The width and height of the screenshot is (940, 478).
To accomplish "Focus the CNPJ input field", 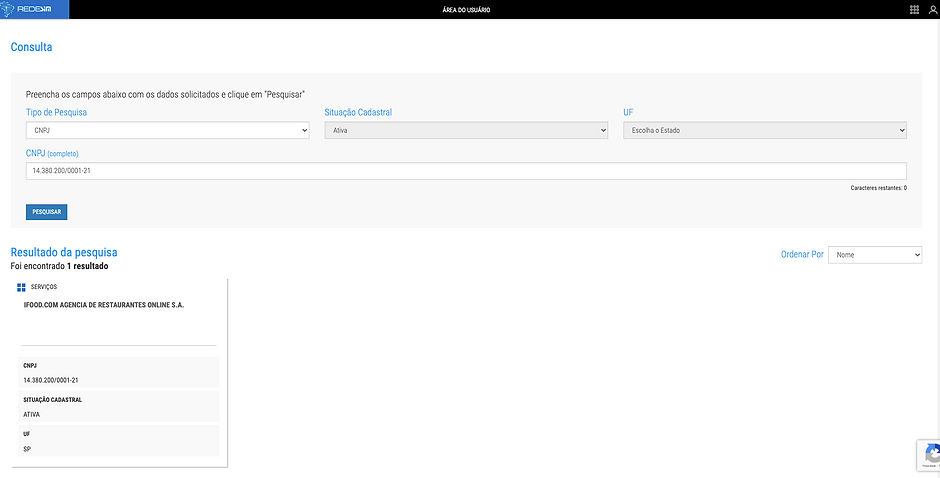I will (x=466, y=171).
